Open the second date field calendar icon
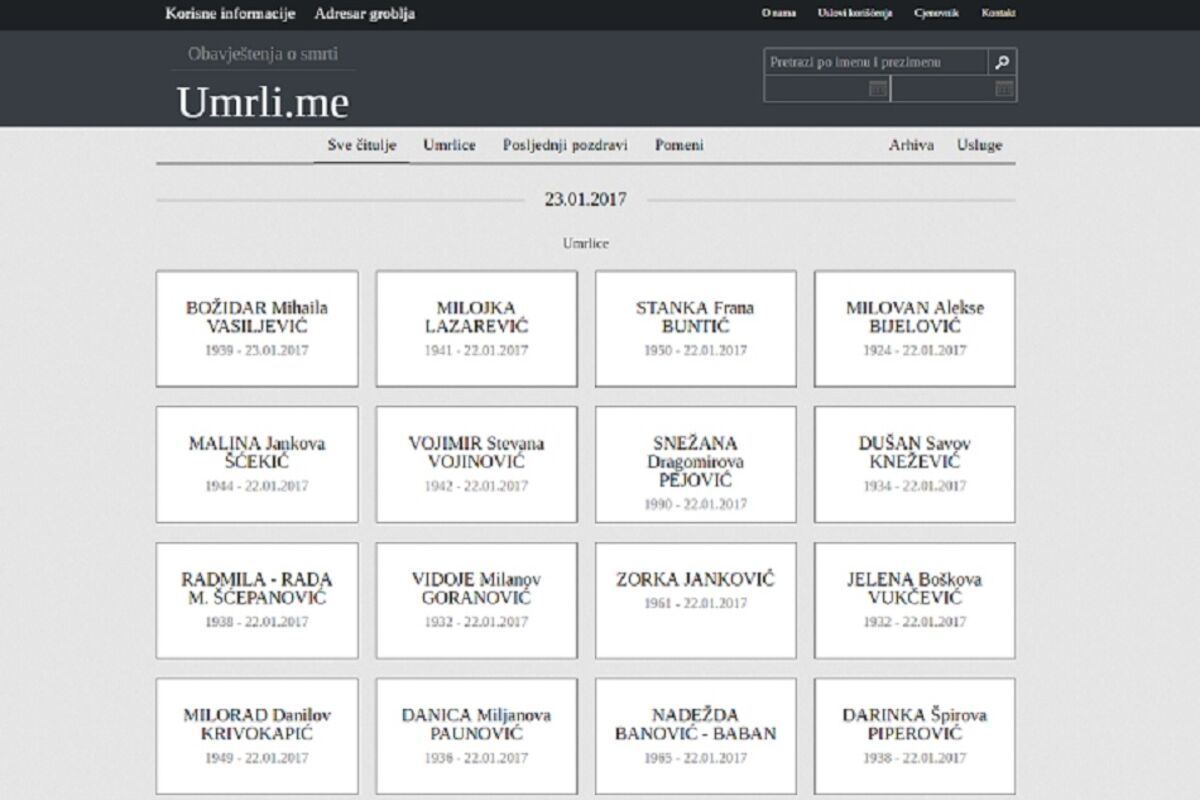1200x800 pixels. pos(1004,90)
